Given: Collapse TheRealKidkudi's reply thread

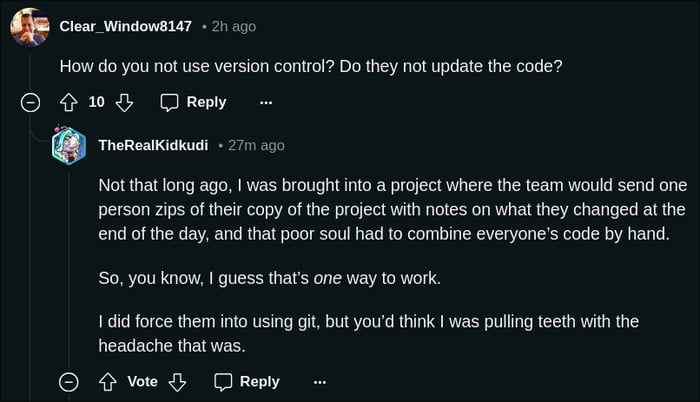Looking at the screenshot, I should click(x=69, y=381).
